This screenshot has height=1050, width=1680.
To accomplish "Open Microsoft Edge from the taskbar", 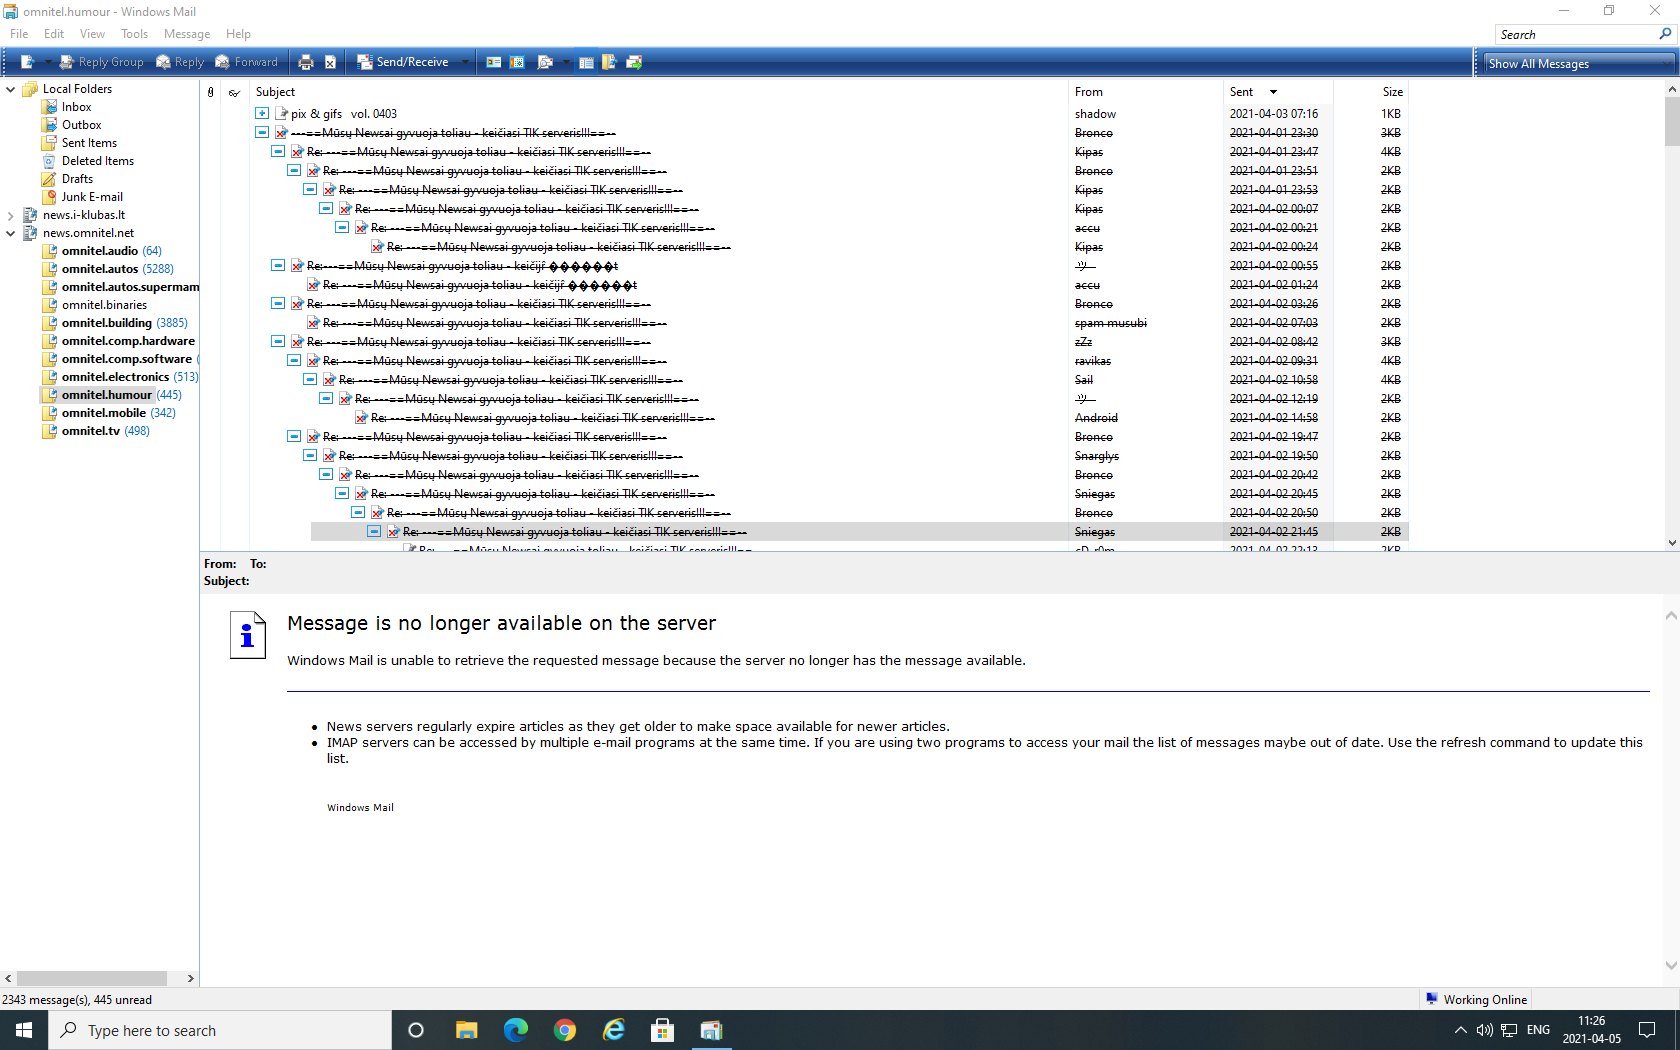I will tap(516, 1030).
